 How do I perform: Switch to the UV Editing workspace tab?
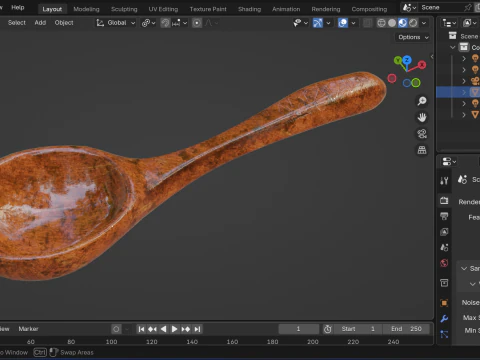point(163,9)
